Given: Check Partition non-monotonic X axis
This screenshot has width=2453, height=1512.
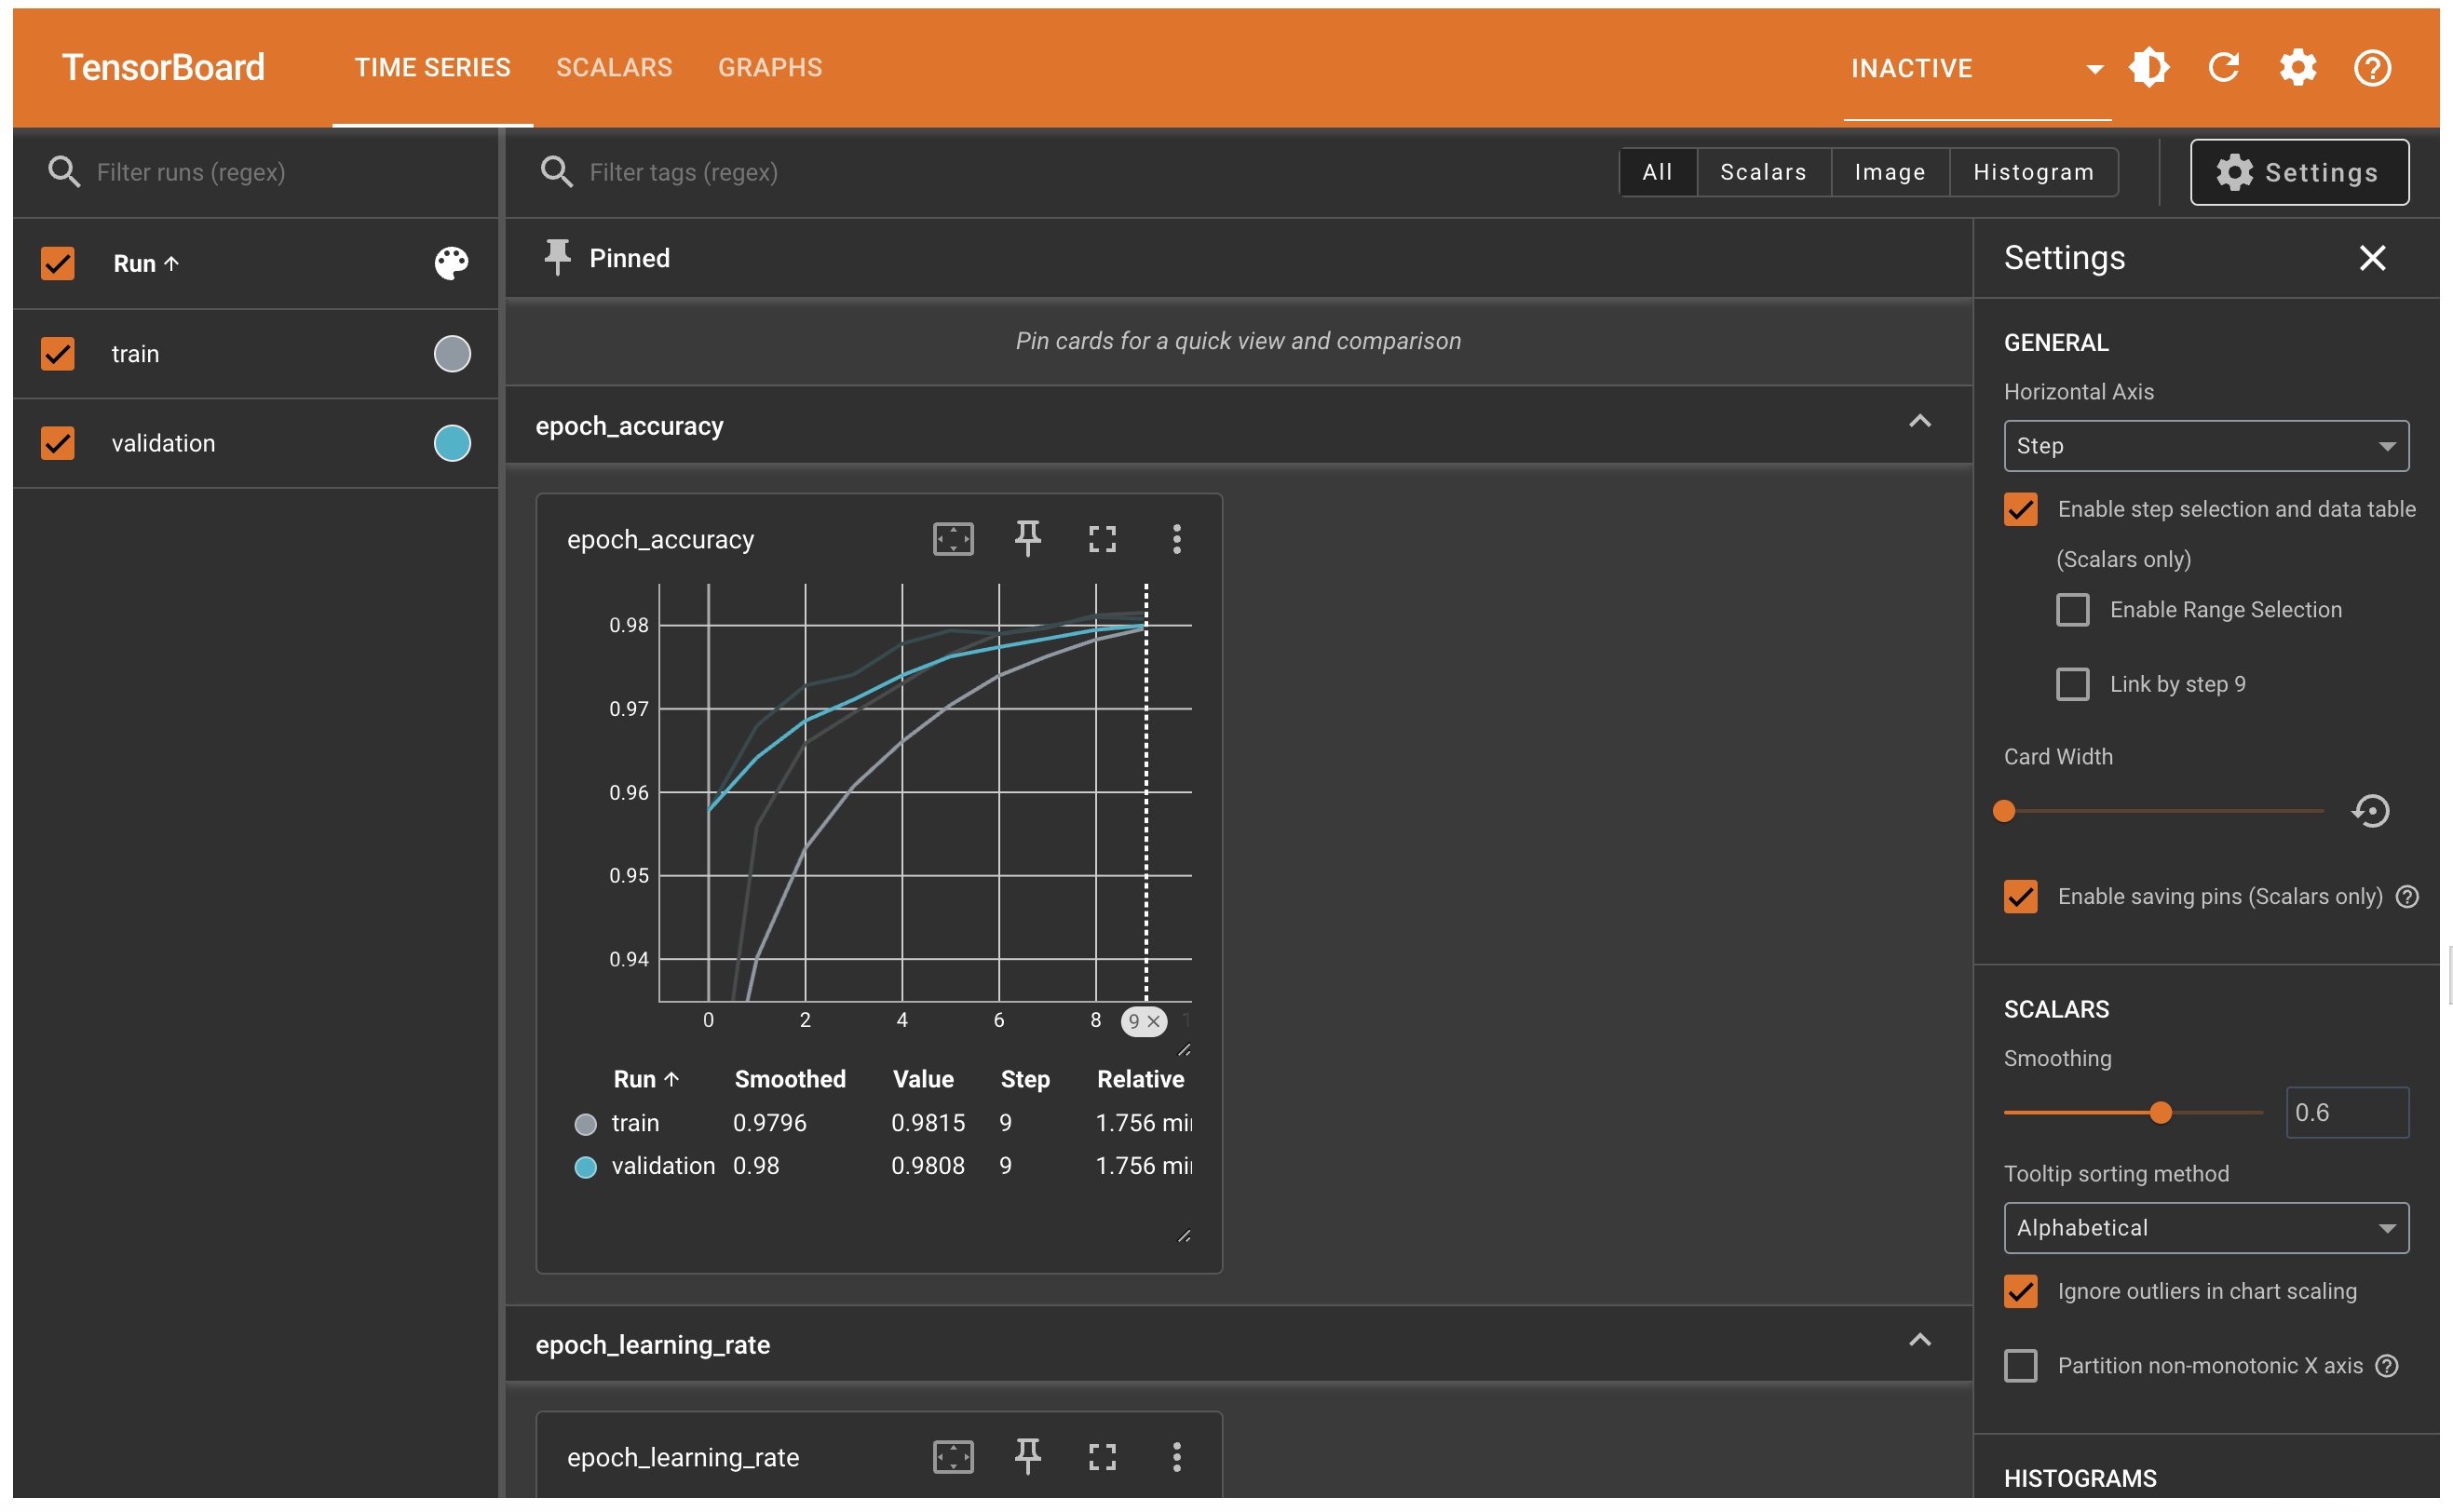Looking at the screenshot, I should (2020, 1366).
